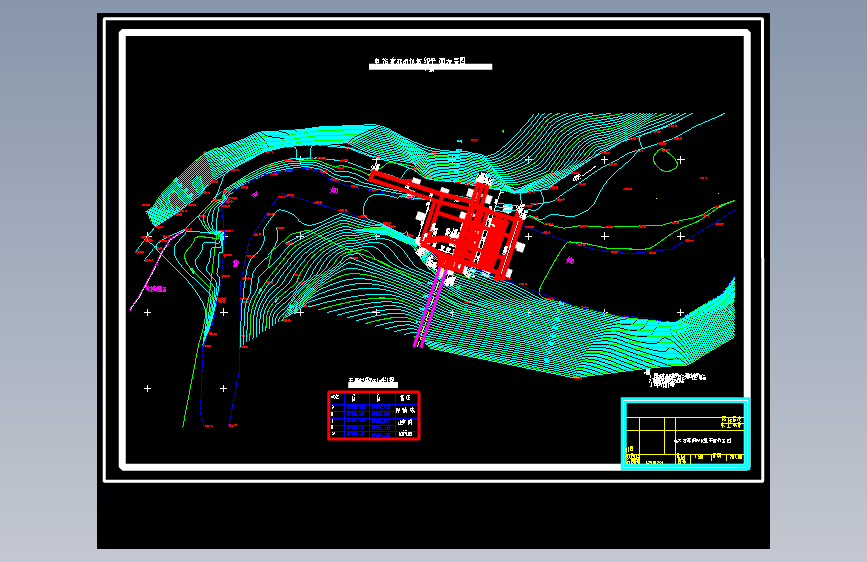Select the magenta twin pipeline below the red complex

coord(429,307)
